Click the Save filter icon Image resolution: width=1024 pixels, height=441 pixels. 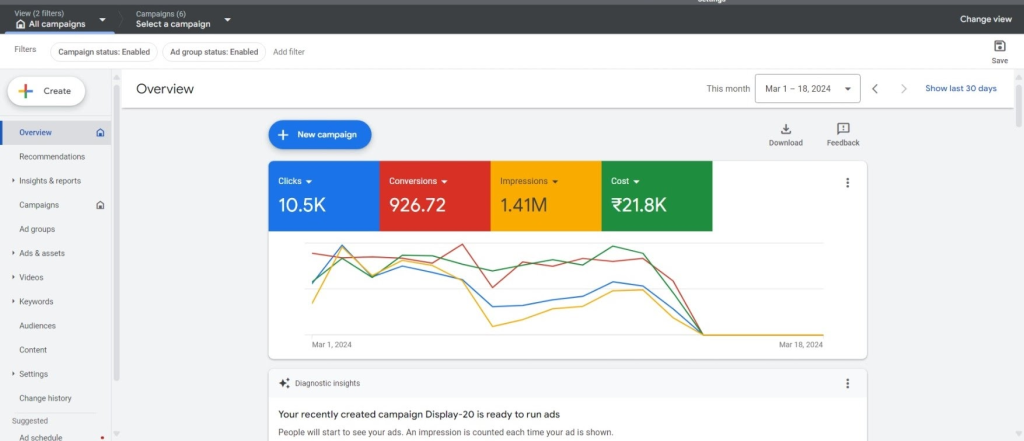pyautogui.click(x=999, y=46)
